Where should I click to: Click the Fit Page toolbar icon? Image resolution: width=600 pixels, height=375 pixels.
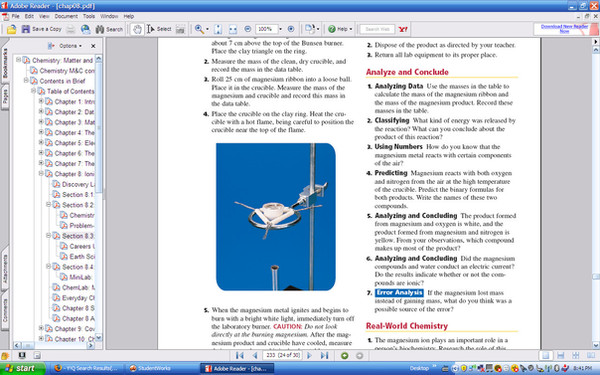coord(218,29)
